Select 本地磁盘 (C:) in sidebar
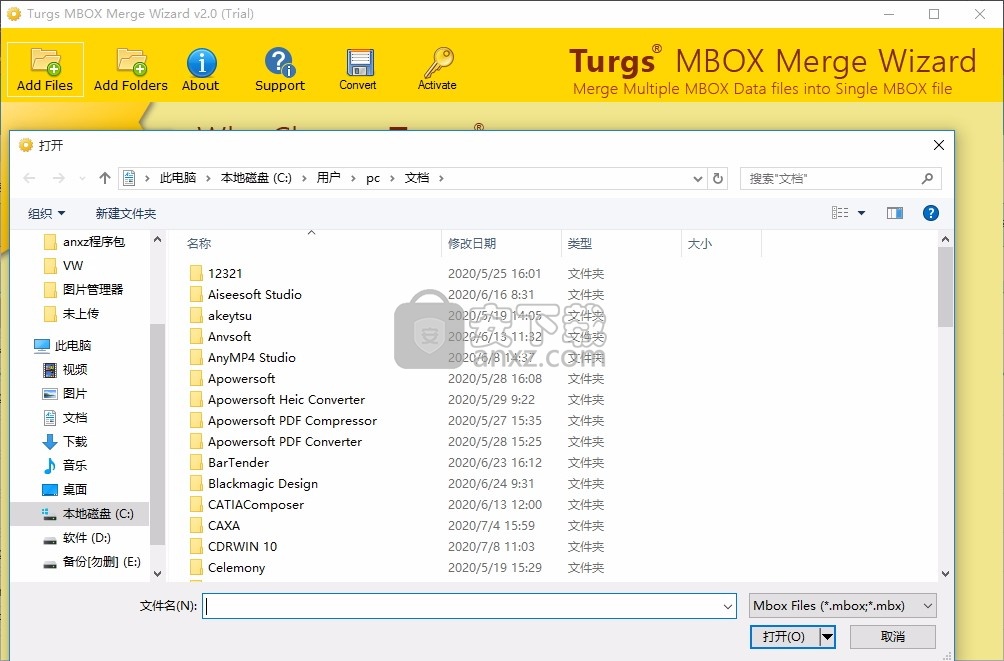 (x=81, y=514)
